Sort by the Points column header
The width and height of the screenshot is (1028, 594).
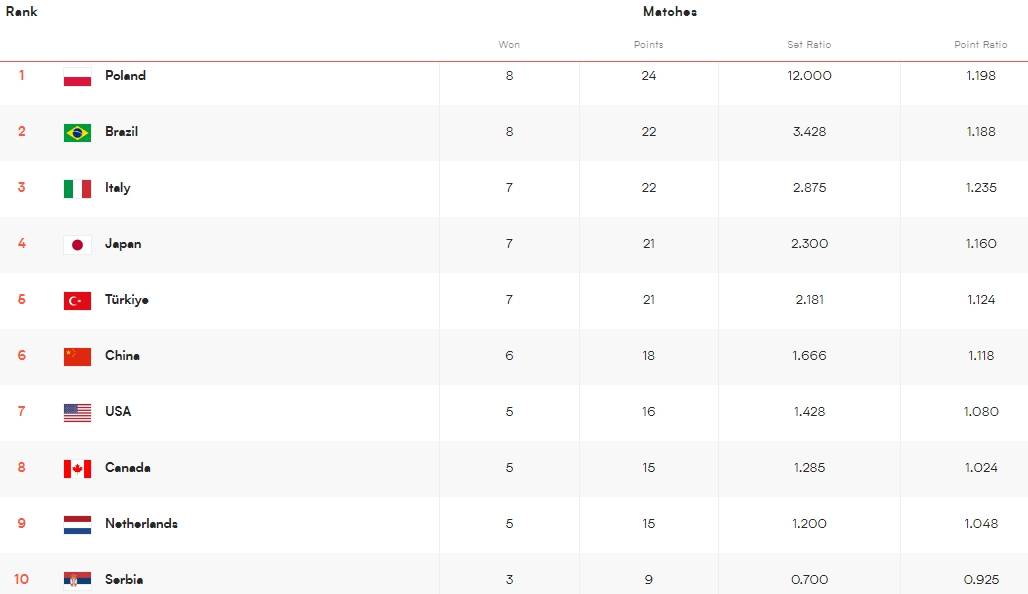click(648, 45)
